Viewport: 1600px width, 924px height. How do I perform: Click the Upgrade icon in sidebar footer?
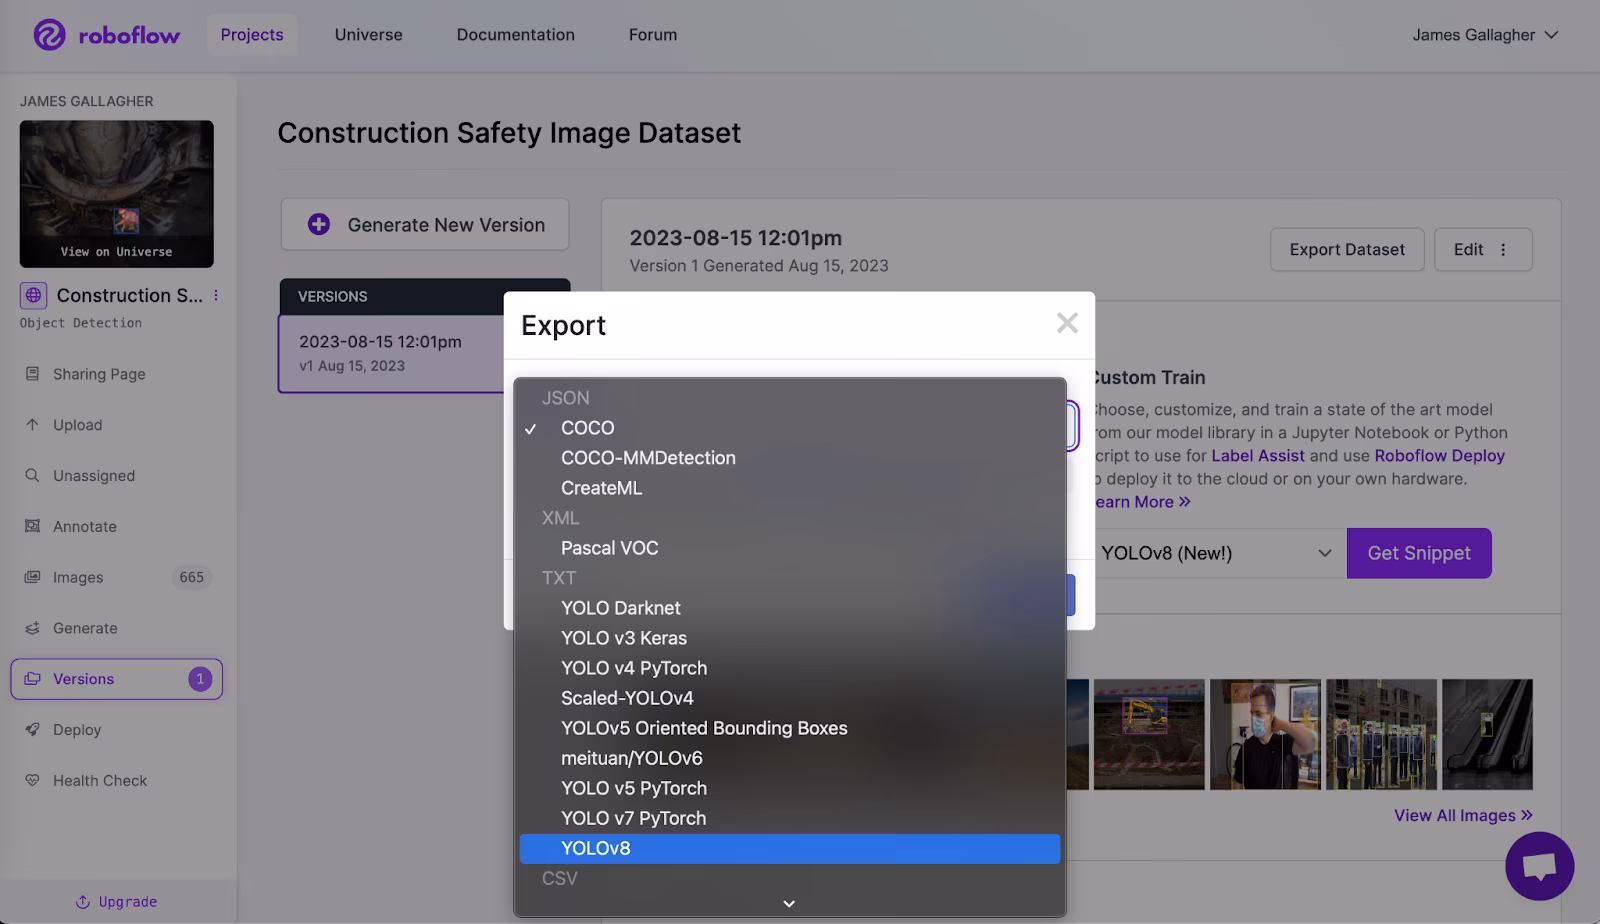83,902
